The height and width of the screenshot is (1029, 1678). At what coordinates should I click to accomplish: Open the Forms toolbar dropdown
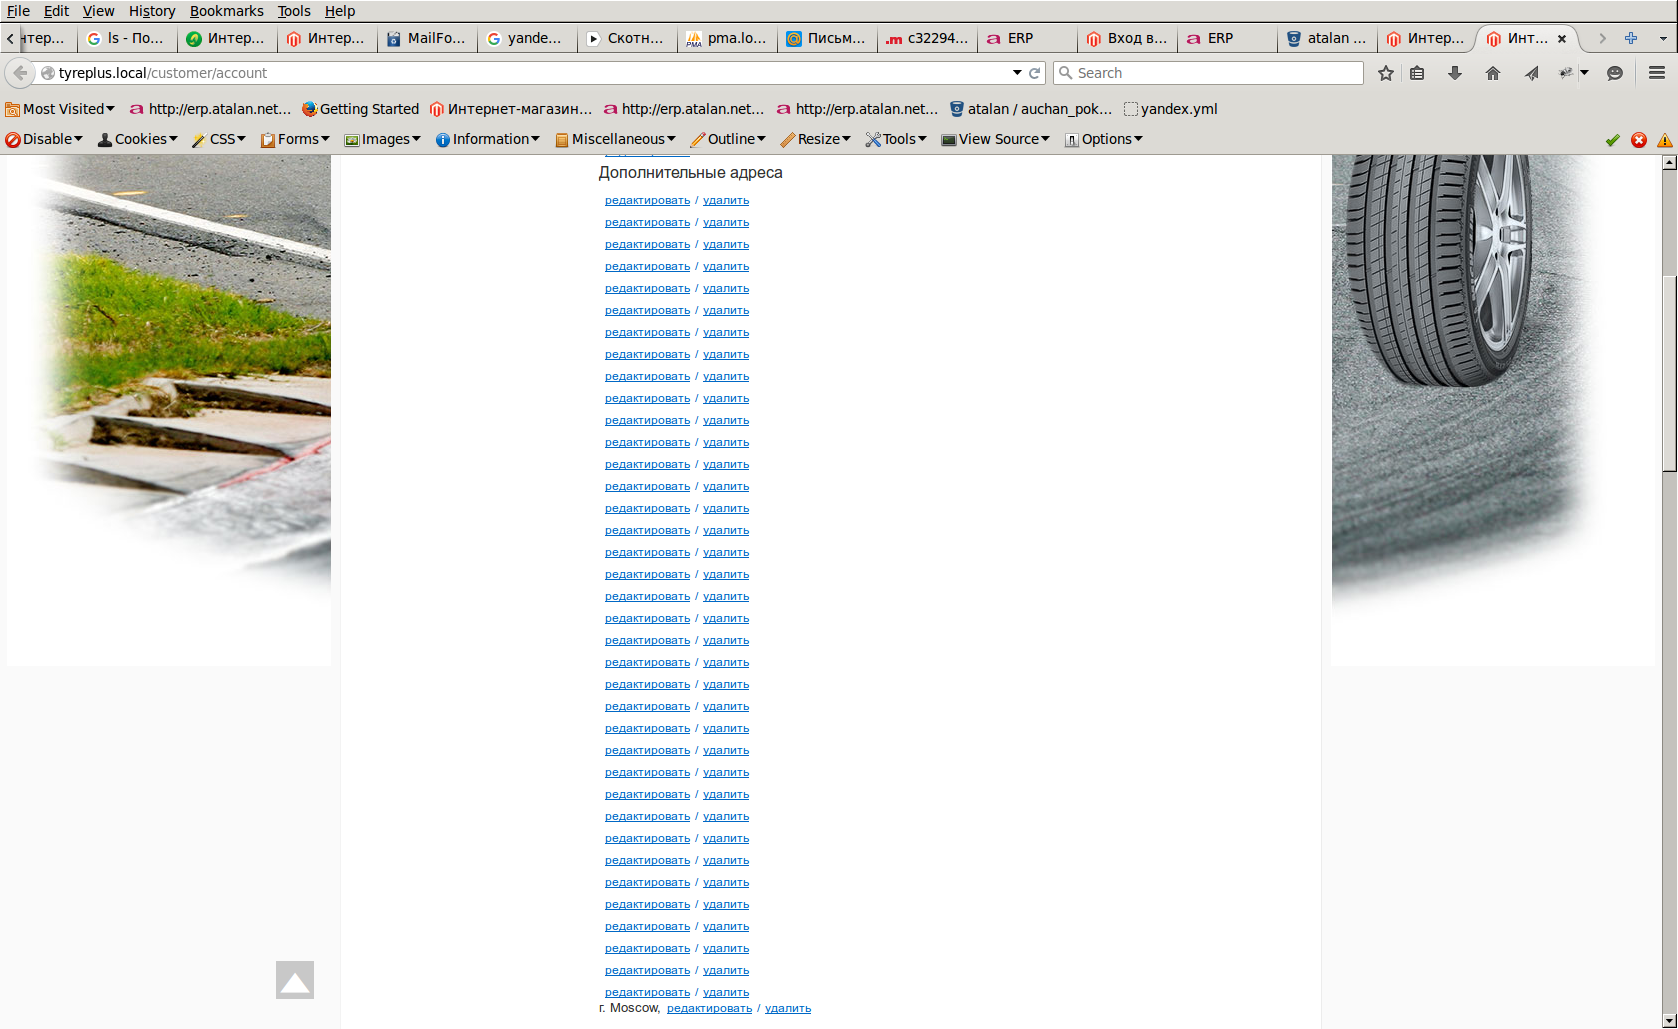tap(295, 139)
